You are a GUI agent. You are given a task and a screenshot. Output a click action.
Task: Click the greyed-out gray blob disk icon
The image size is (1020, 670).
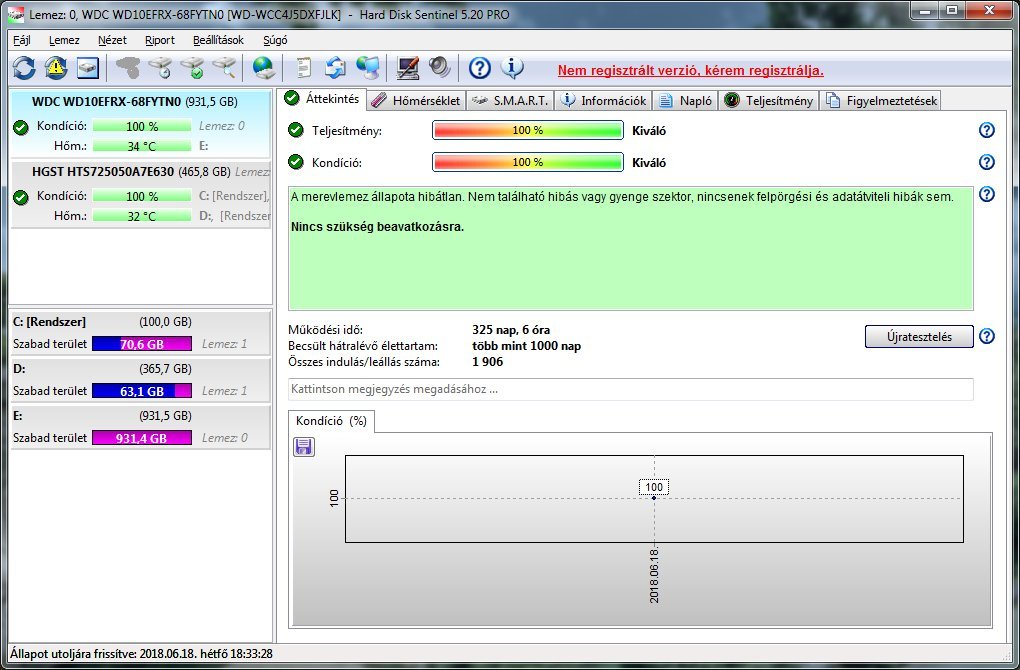(128, 68)
